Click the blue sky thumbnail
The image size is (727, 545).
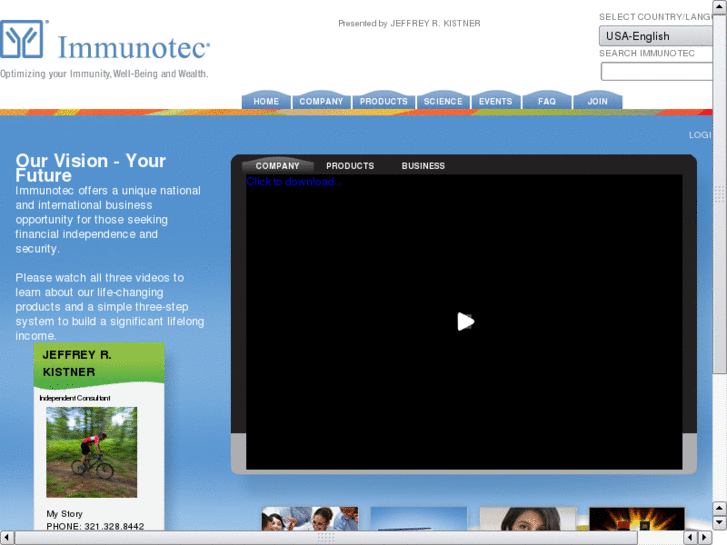click(x=419, y=519)
